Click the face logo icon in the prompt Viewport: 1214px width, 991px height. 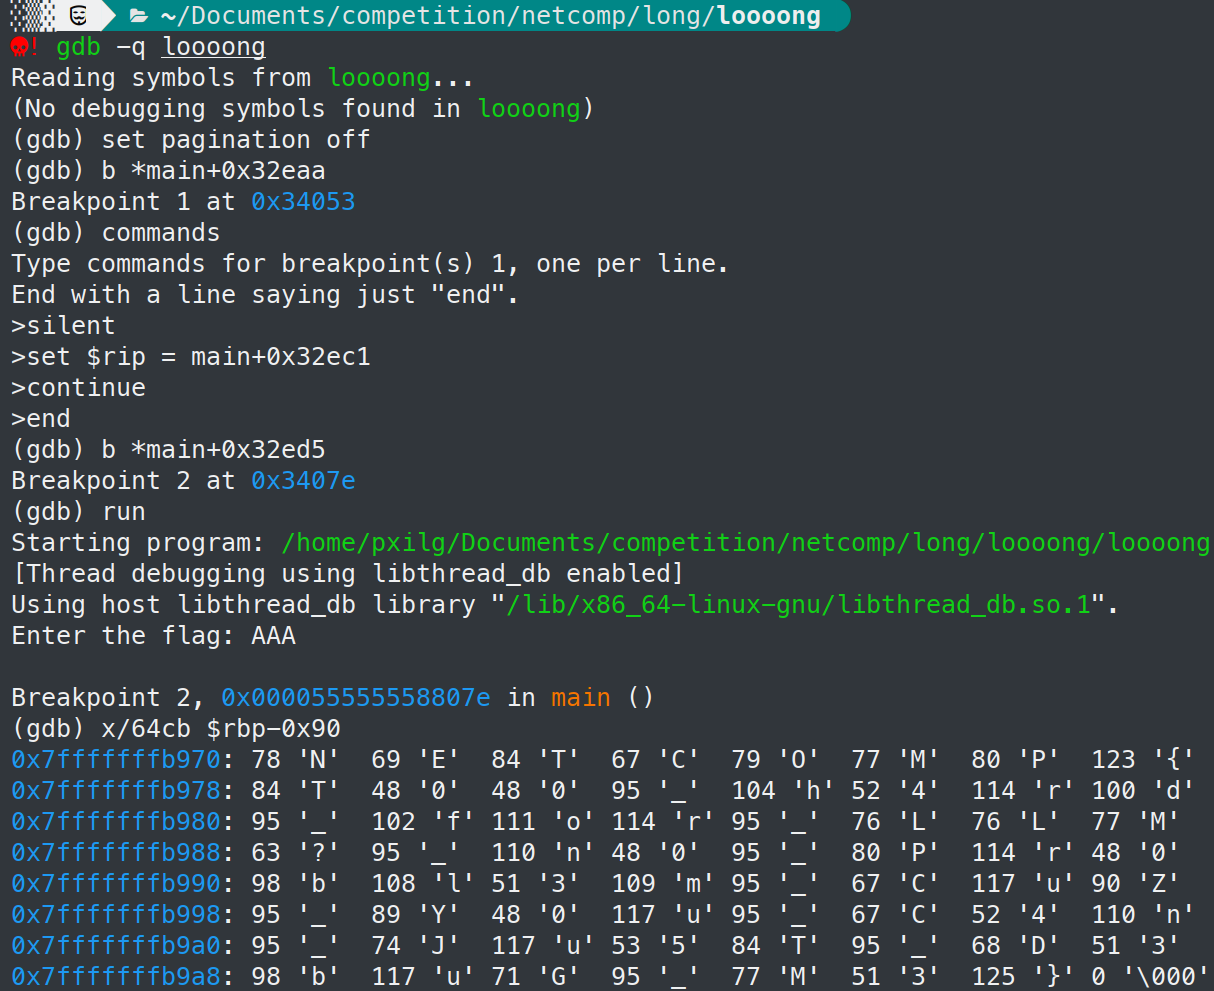pyautogui.click(x=80, y=16)
